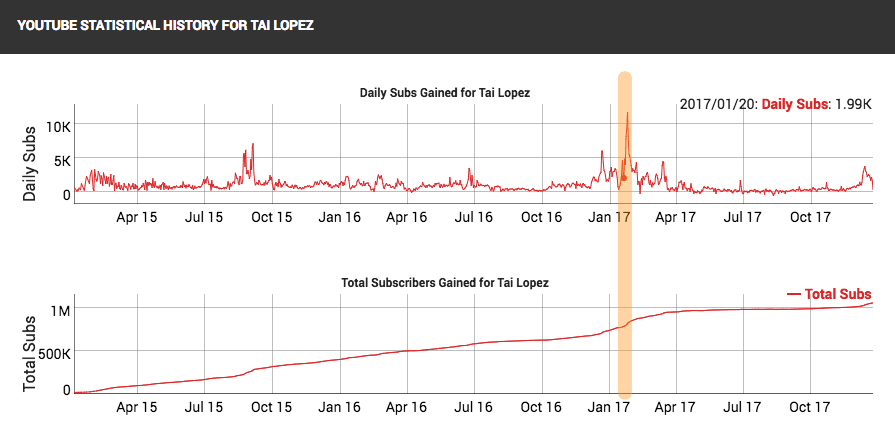Click 'Jan 17' on the total subs chart axis
This screenshot has height=447, width=895.
[609, 408]
